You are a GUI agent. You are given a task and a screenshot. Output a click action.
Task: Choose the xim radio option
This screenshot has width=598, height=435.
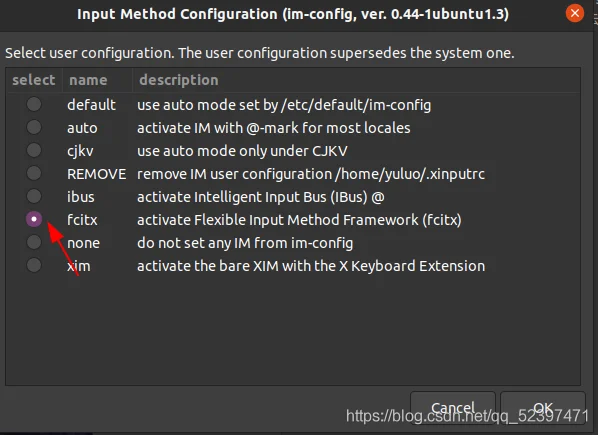tap(34, 265)
